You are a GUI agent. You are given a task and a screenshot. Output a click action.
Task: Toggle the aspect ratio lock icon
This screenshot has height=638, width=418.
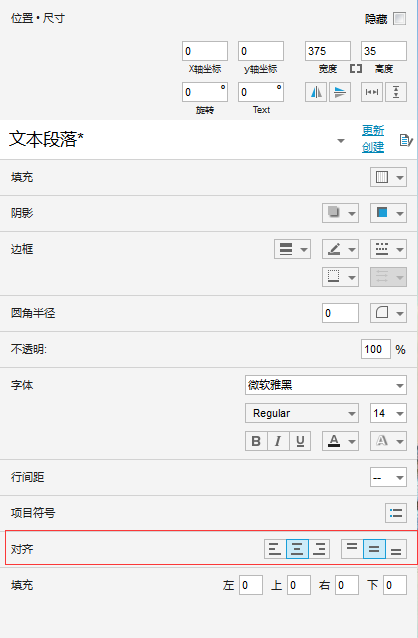point(356,69)
